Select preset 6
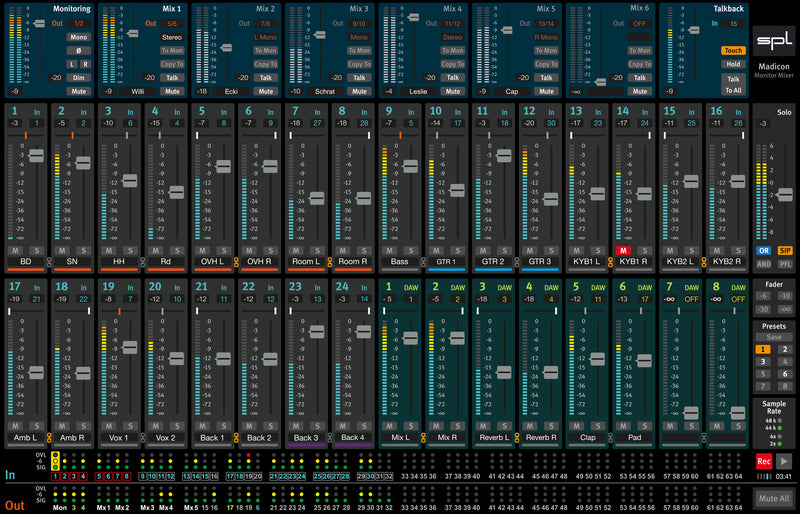Image resolution: width=800 pixels, height=514 pixels. pyautogui.click(x=785, y=374)
